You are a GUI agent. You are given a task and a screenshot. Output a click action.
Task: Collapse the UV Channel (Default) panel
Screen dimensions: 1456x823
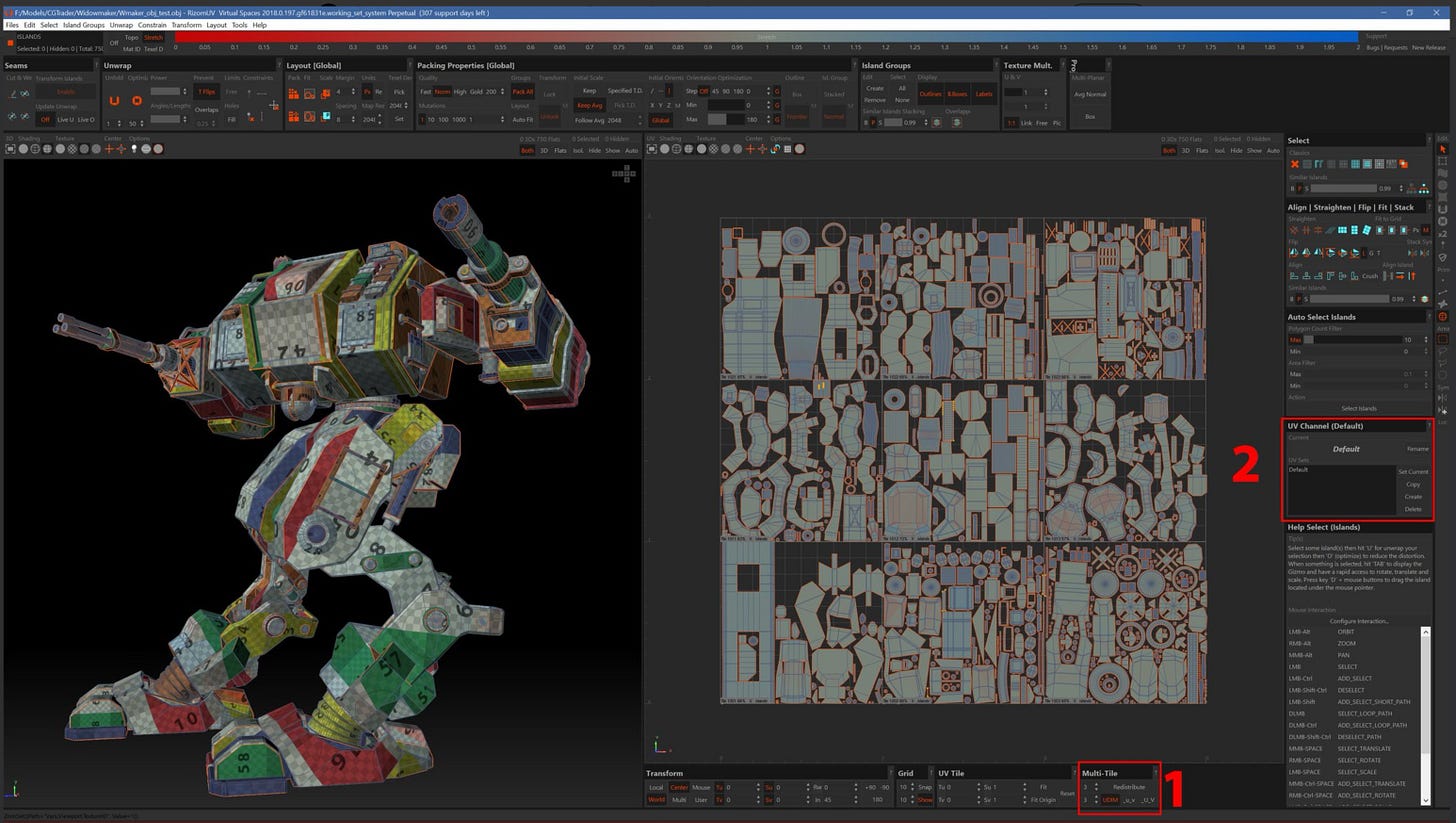pos(1427,426)
